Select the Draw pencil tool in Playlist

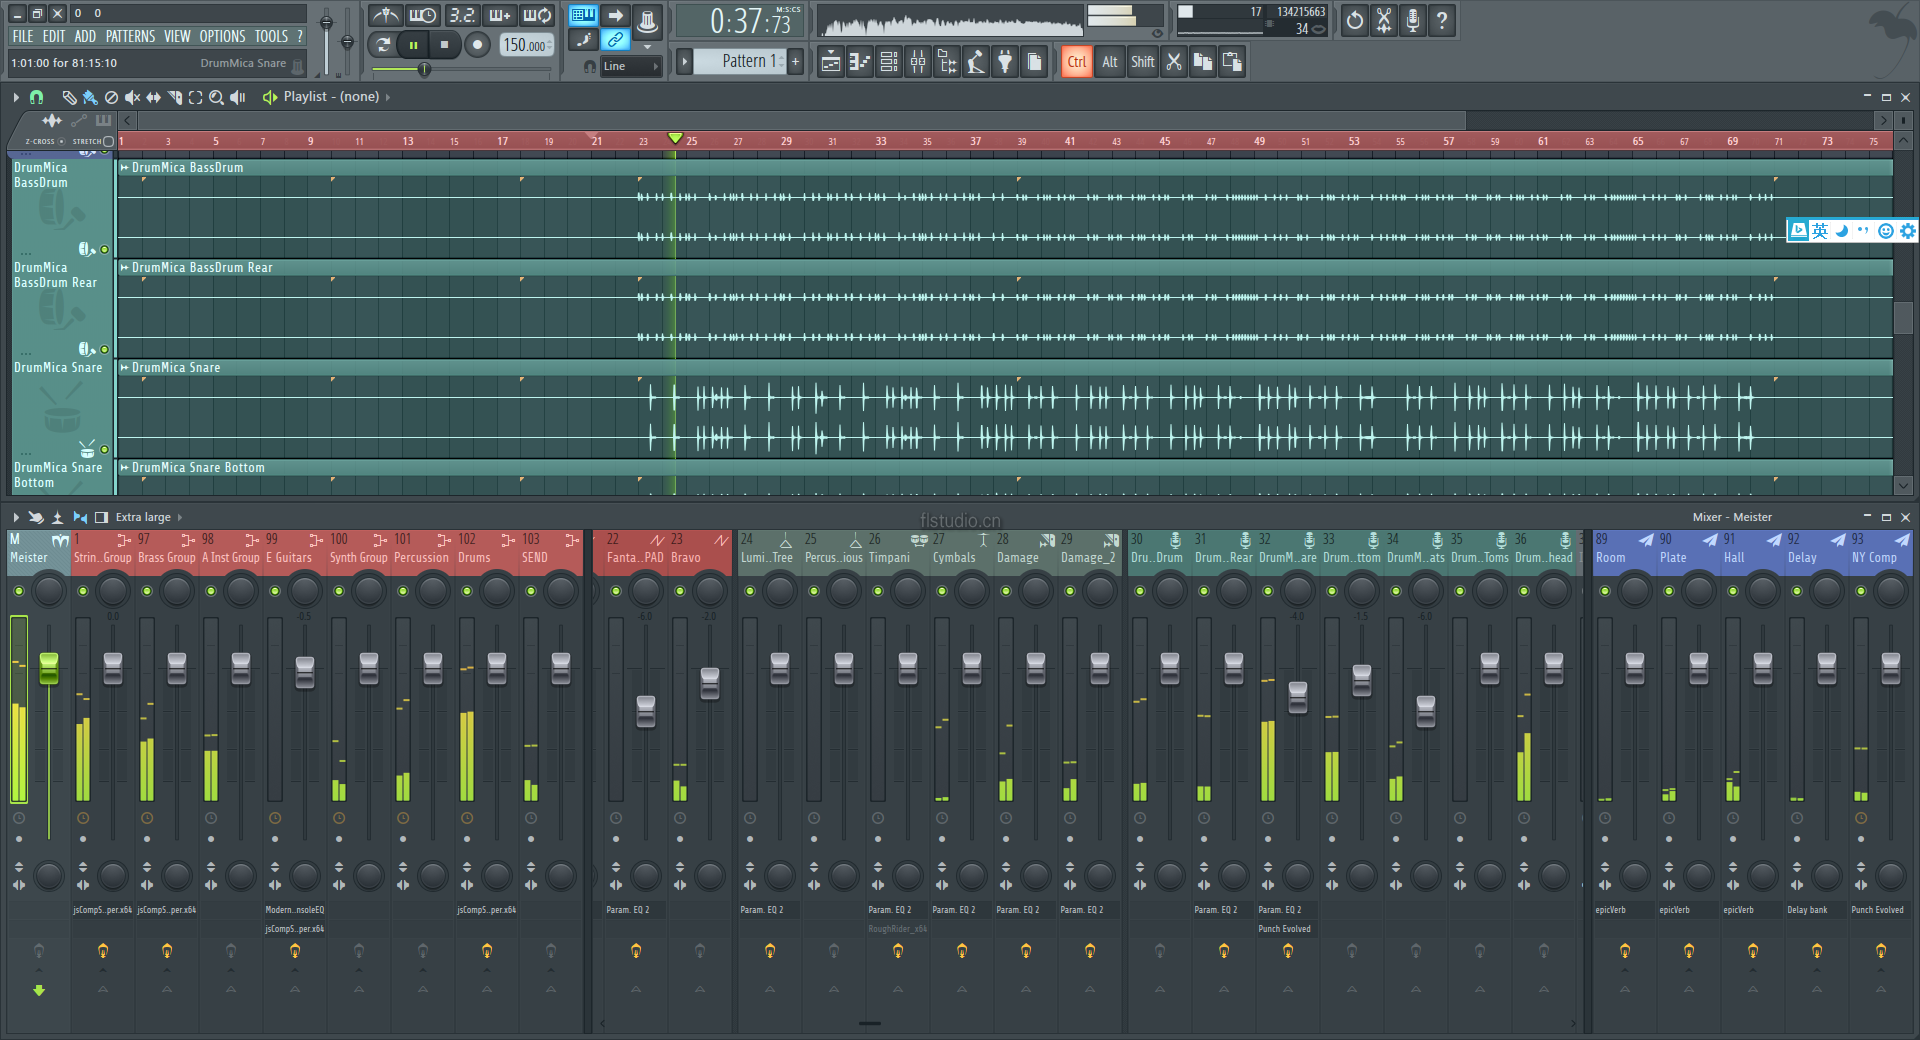point(69,97)
